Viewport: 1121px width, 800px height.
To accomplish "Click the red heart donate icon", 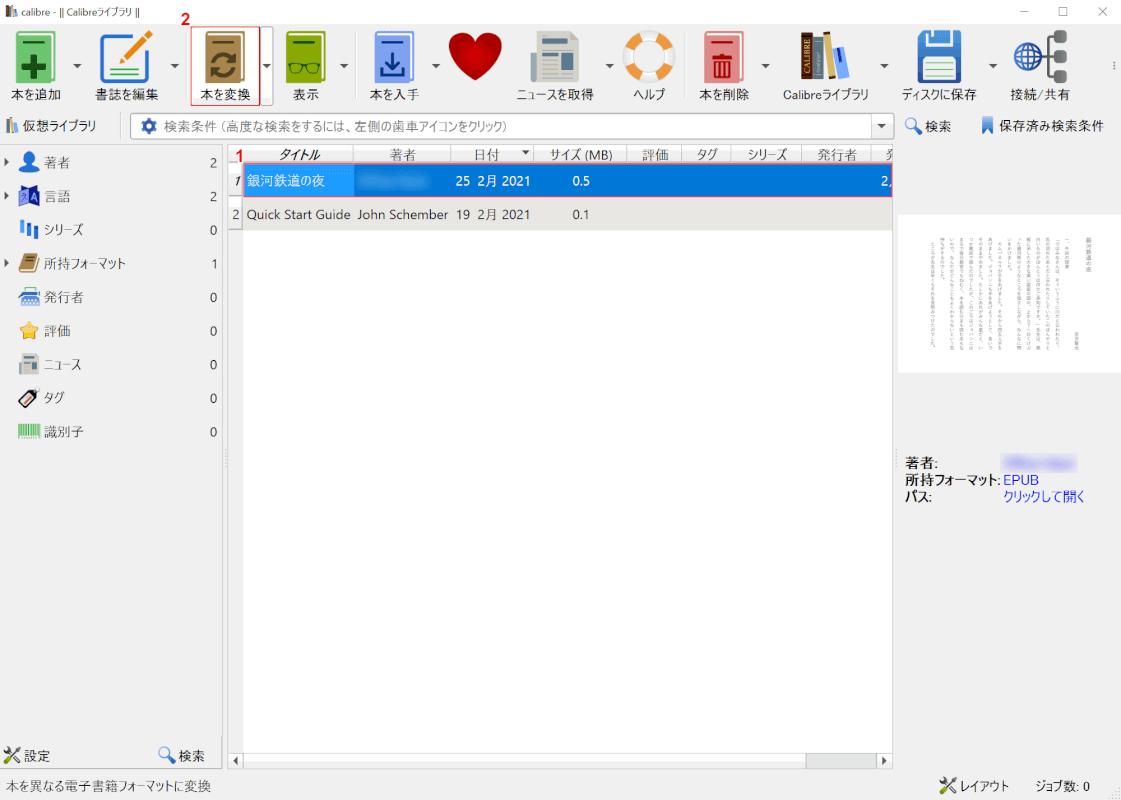I will tap(475, 56).
